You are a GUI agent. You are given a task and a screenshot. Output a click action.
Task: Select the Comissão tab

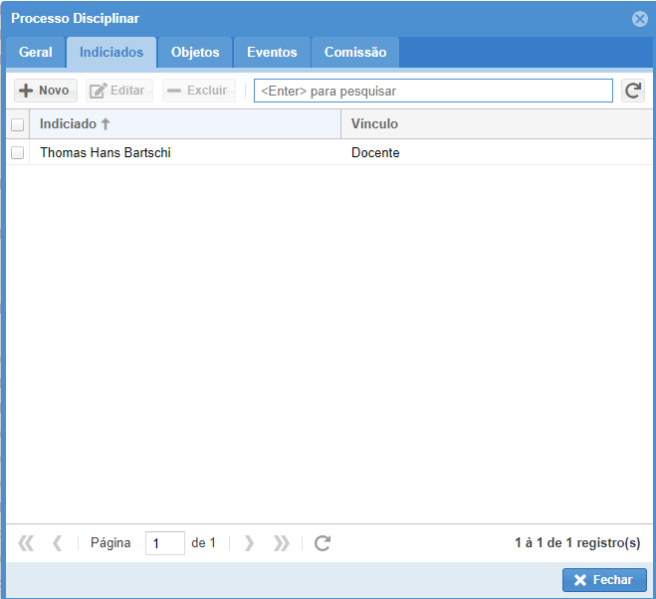tap(355, 53)
